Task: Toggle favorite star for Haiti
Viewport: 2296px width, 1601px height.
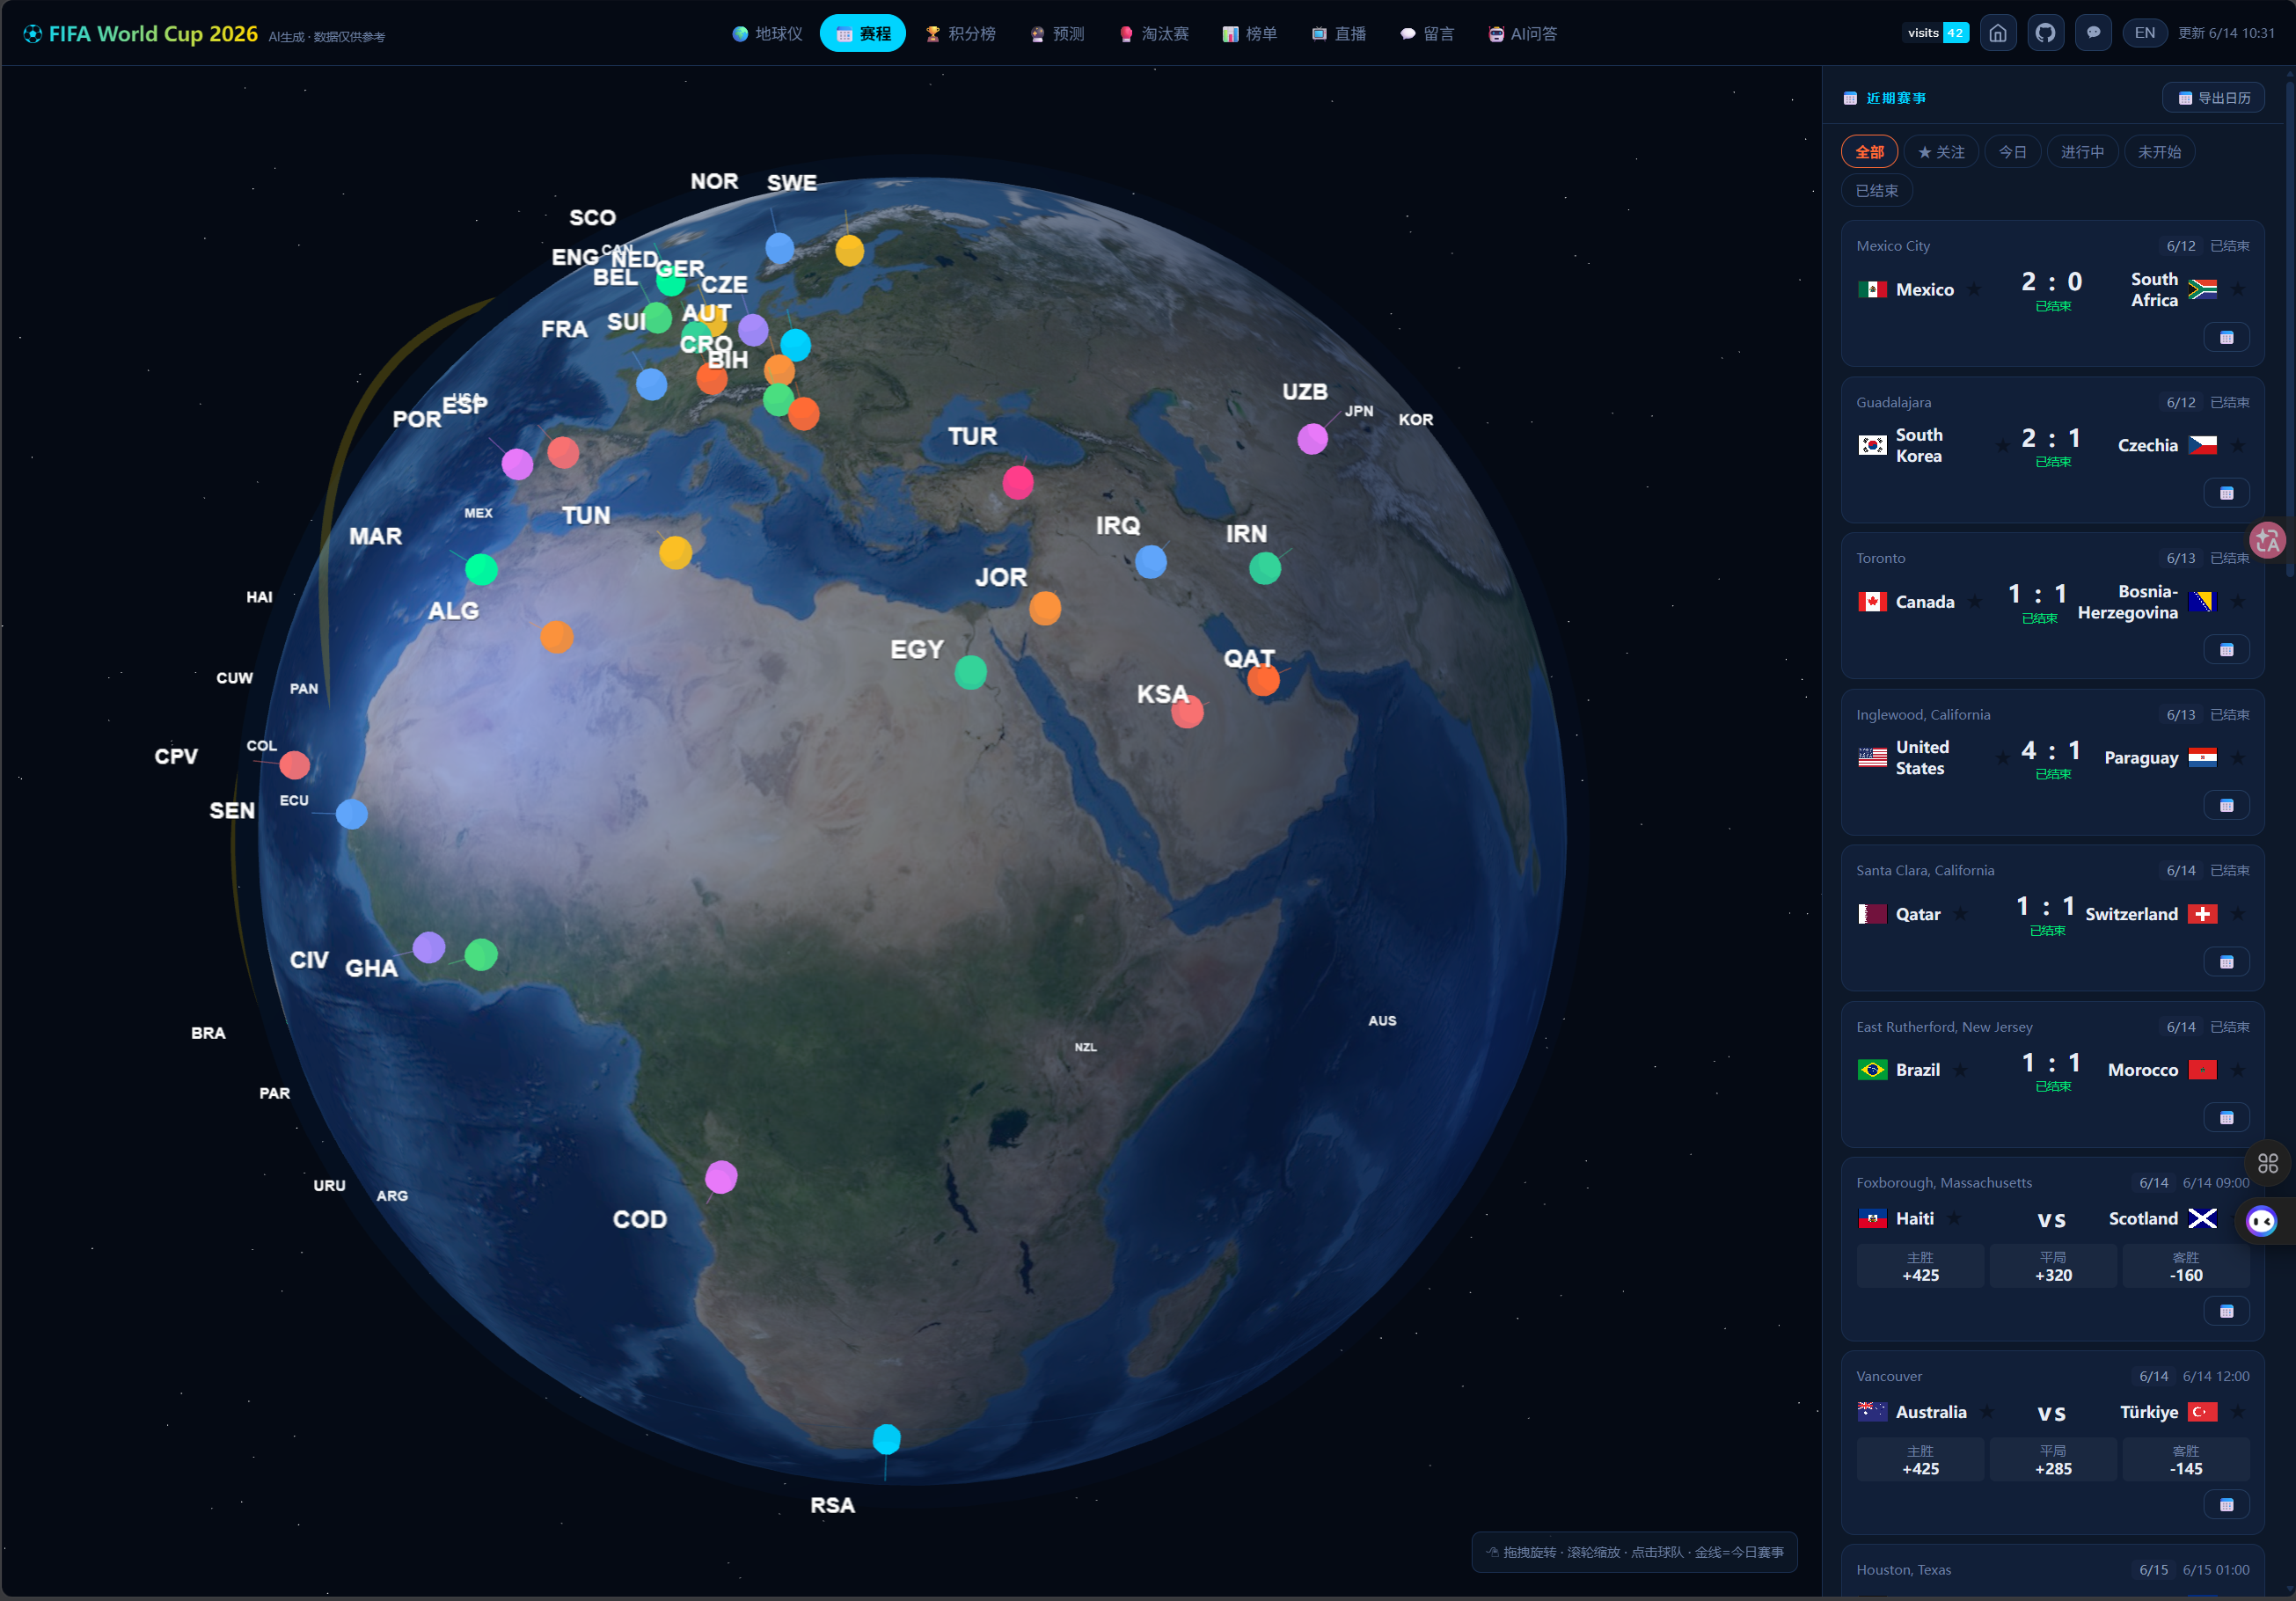Action: click(x=1954, y=1218)
